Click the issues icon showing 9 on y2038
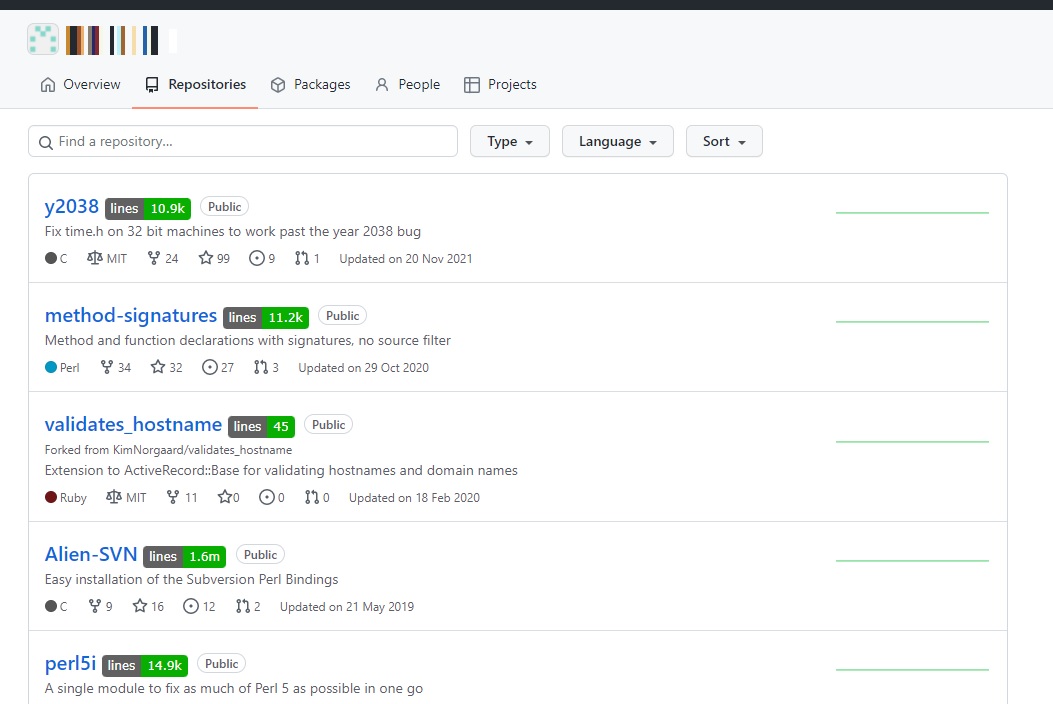 click(x=257, y=258)
